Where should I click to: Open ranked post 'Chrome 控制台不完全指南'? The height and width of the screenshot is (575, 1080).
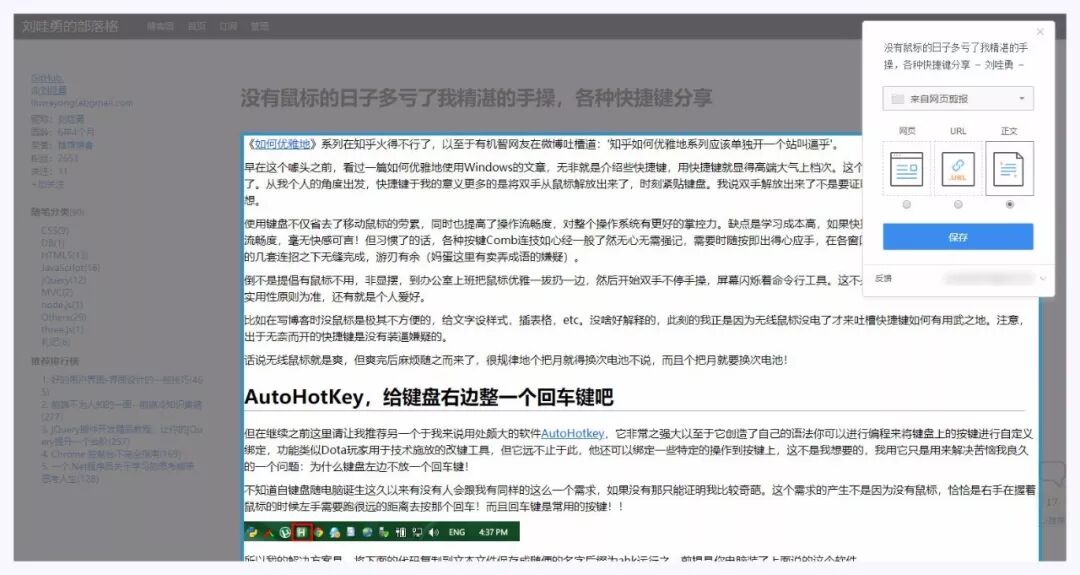point(111,453)
